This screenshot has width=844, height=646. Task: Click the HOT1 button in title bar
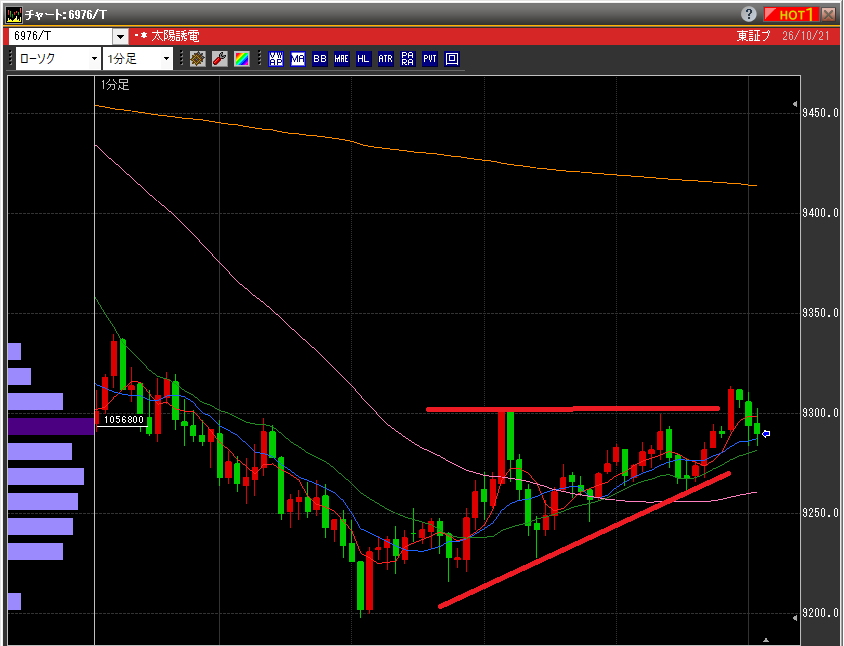coord(791,14)
